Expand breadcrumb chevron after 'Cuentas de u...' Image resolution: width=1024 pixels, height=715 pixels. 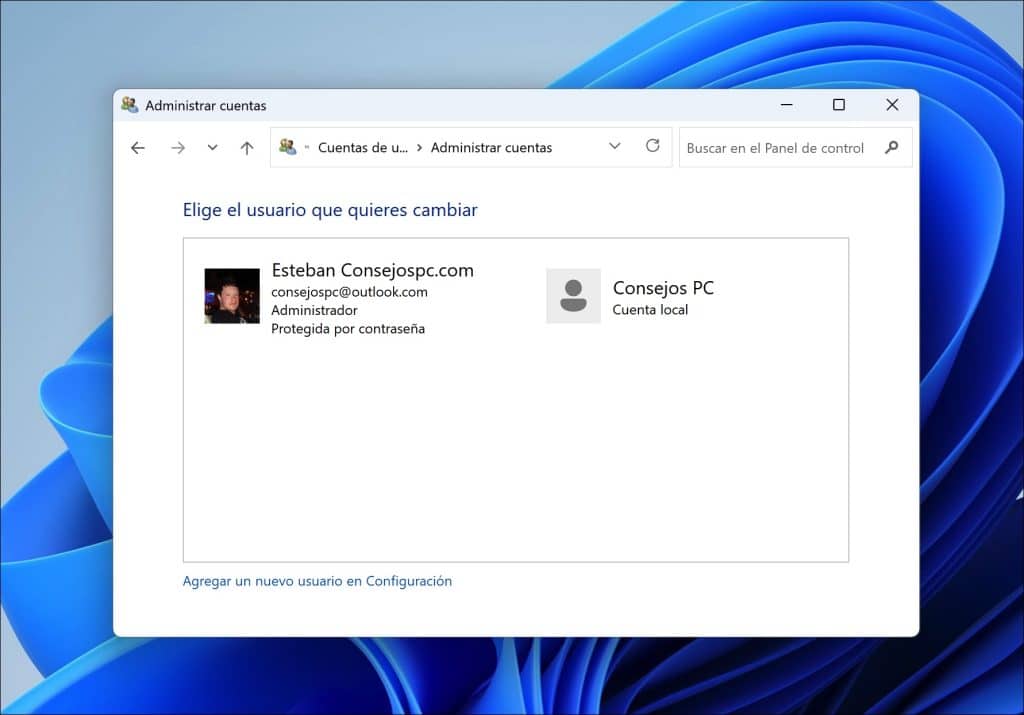419,148
